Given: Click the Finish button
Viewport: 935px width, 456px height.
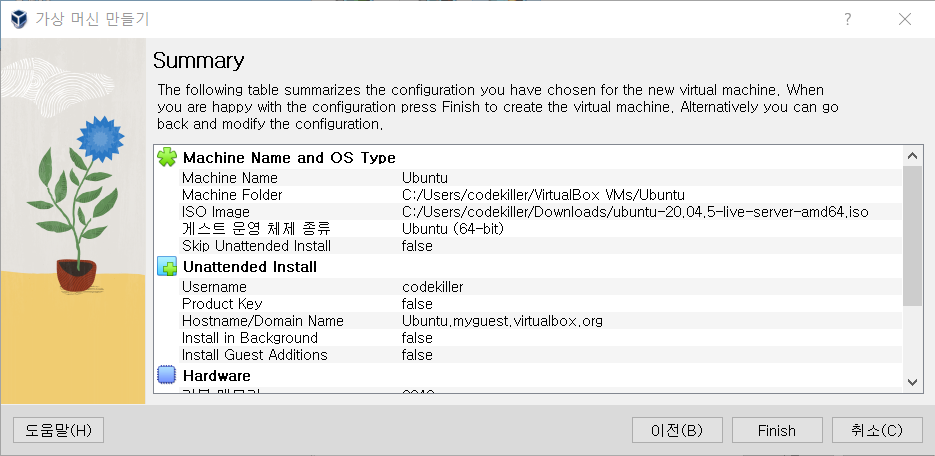Looking at the screenshot, I should [x=777, y=430].
